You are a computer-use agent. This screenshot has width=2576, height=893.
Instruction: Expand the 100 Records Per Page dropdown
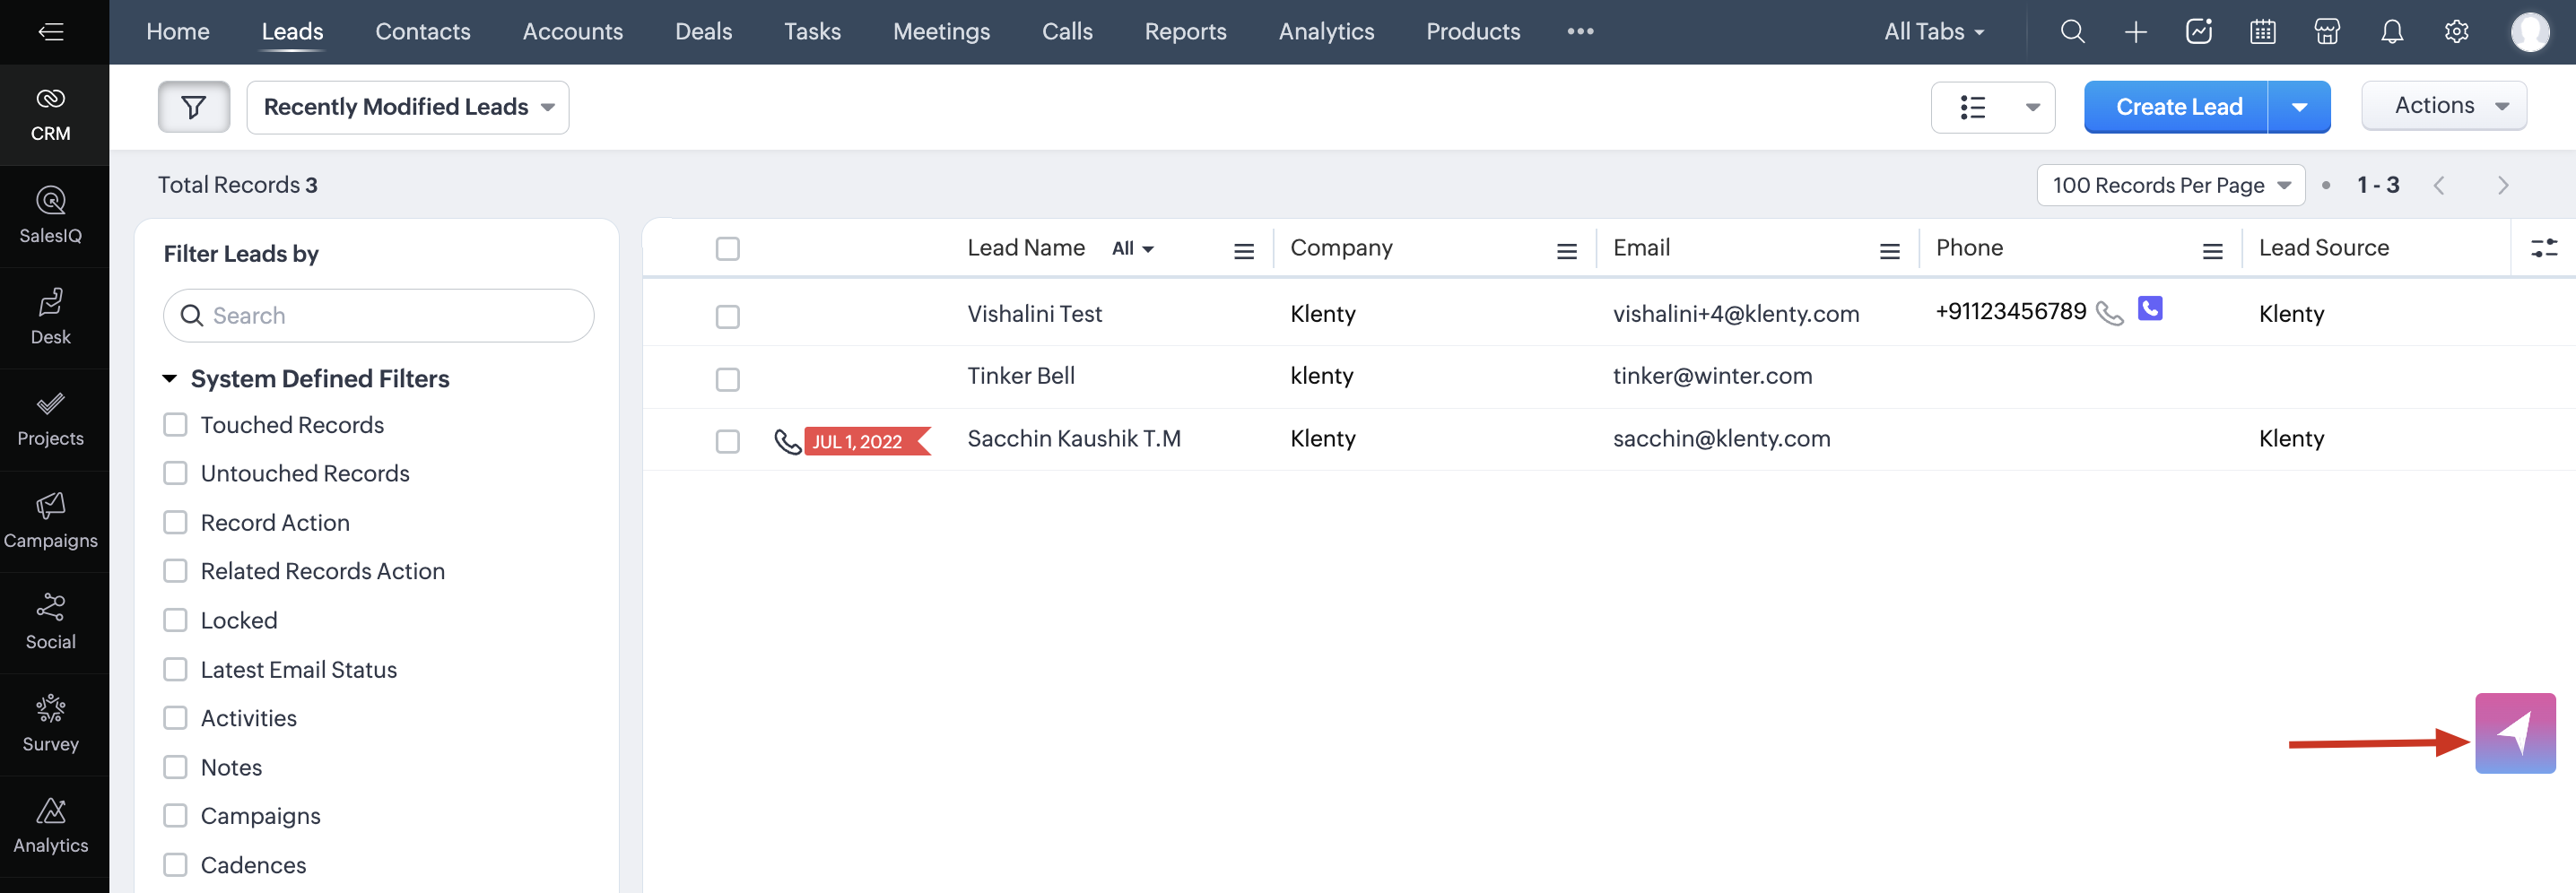click(2170, 185)
